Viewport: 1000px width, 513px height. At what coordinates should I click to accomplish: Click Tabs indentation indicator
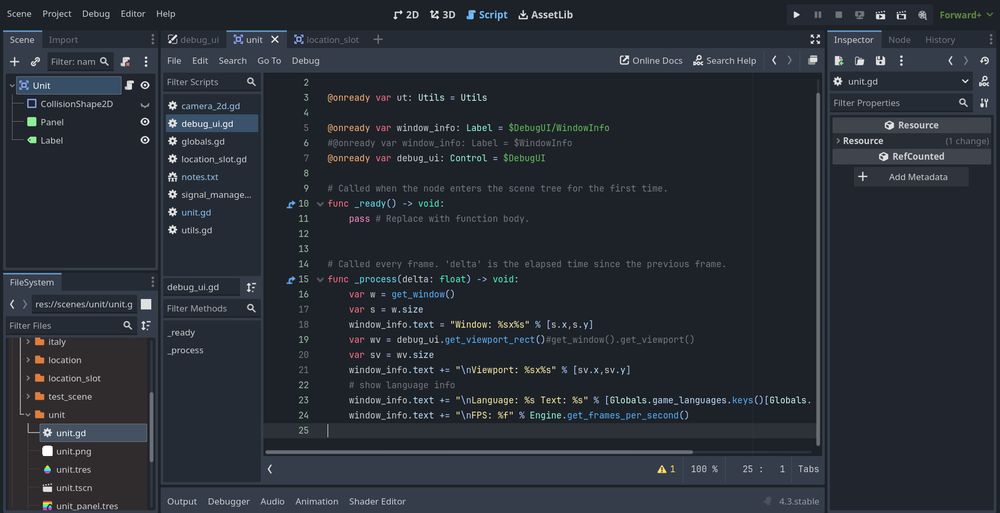point(808,469)
